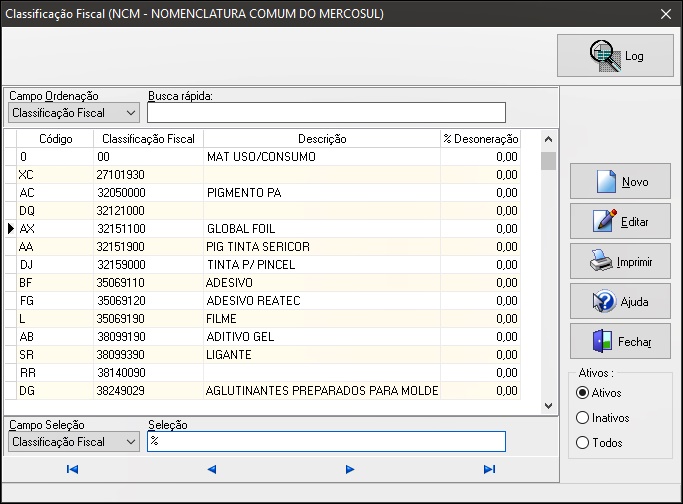Select the row ADITIVO GEL

pos(263,337)
